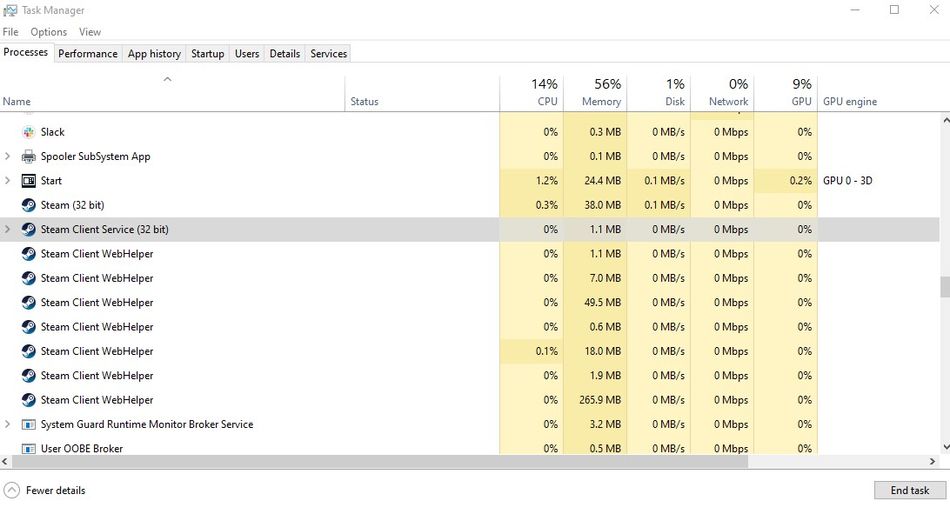Screen dimensions: 950x508
Task: Switch to the App history tab
Action: pos(154,53)
